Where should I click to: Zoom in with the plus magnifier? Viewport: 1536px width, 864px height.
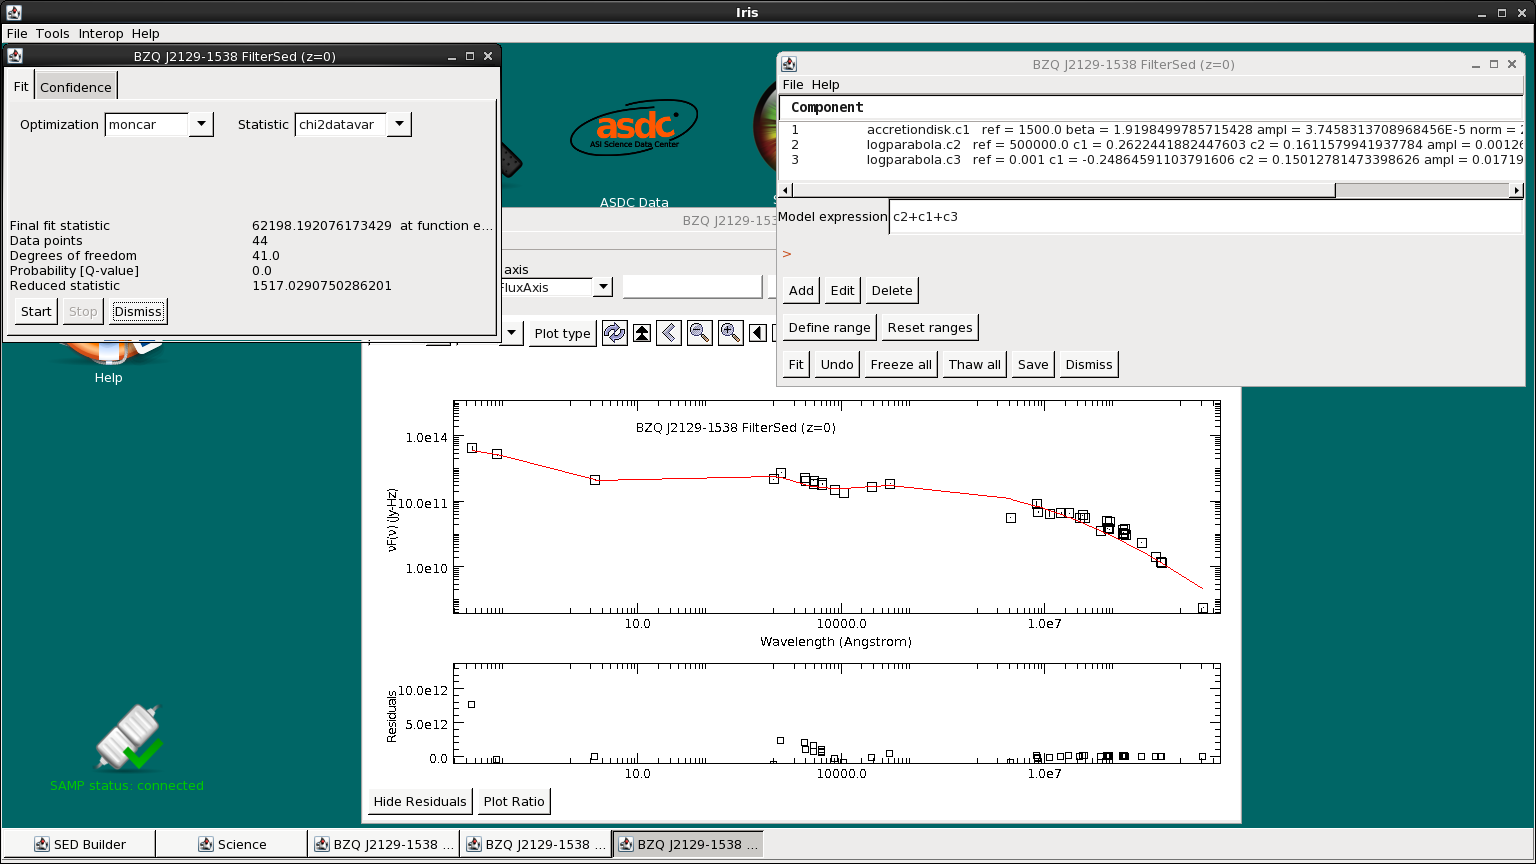coord(731,333)
